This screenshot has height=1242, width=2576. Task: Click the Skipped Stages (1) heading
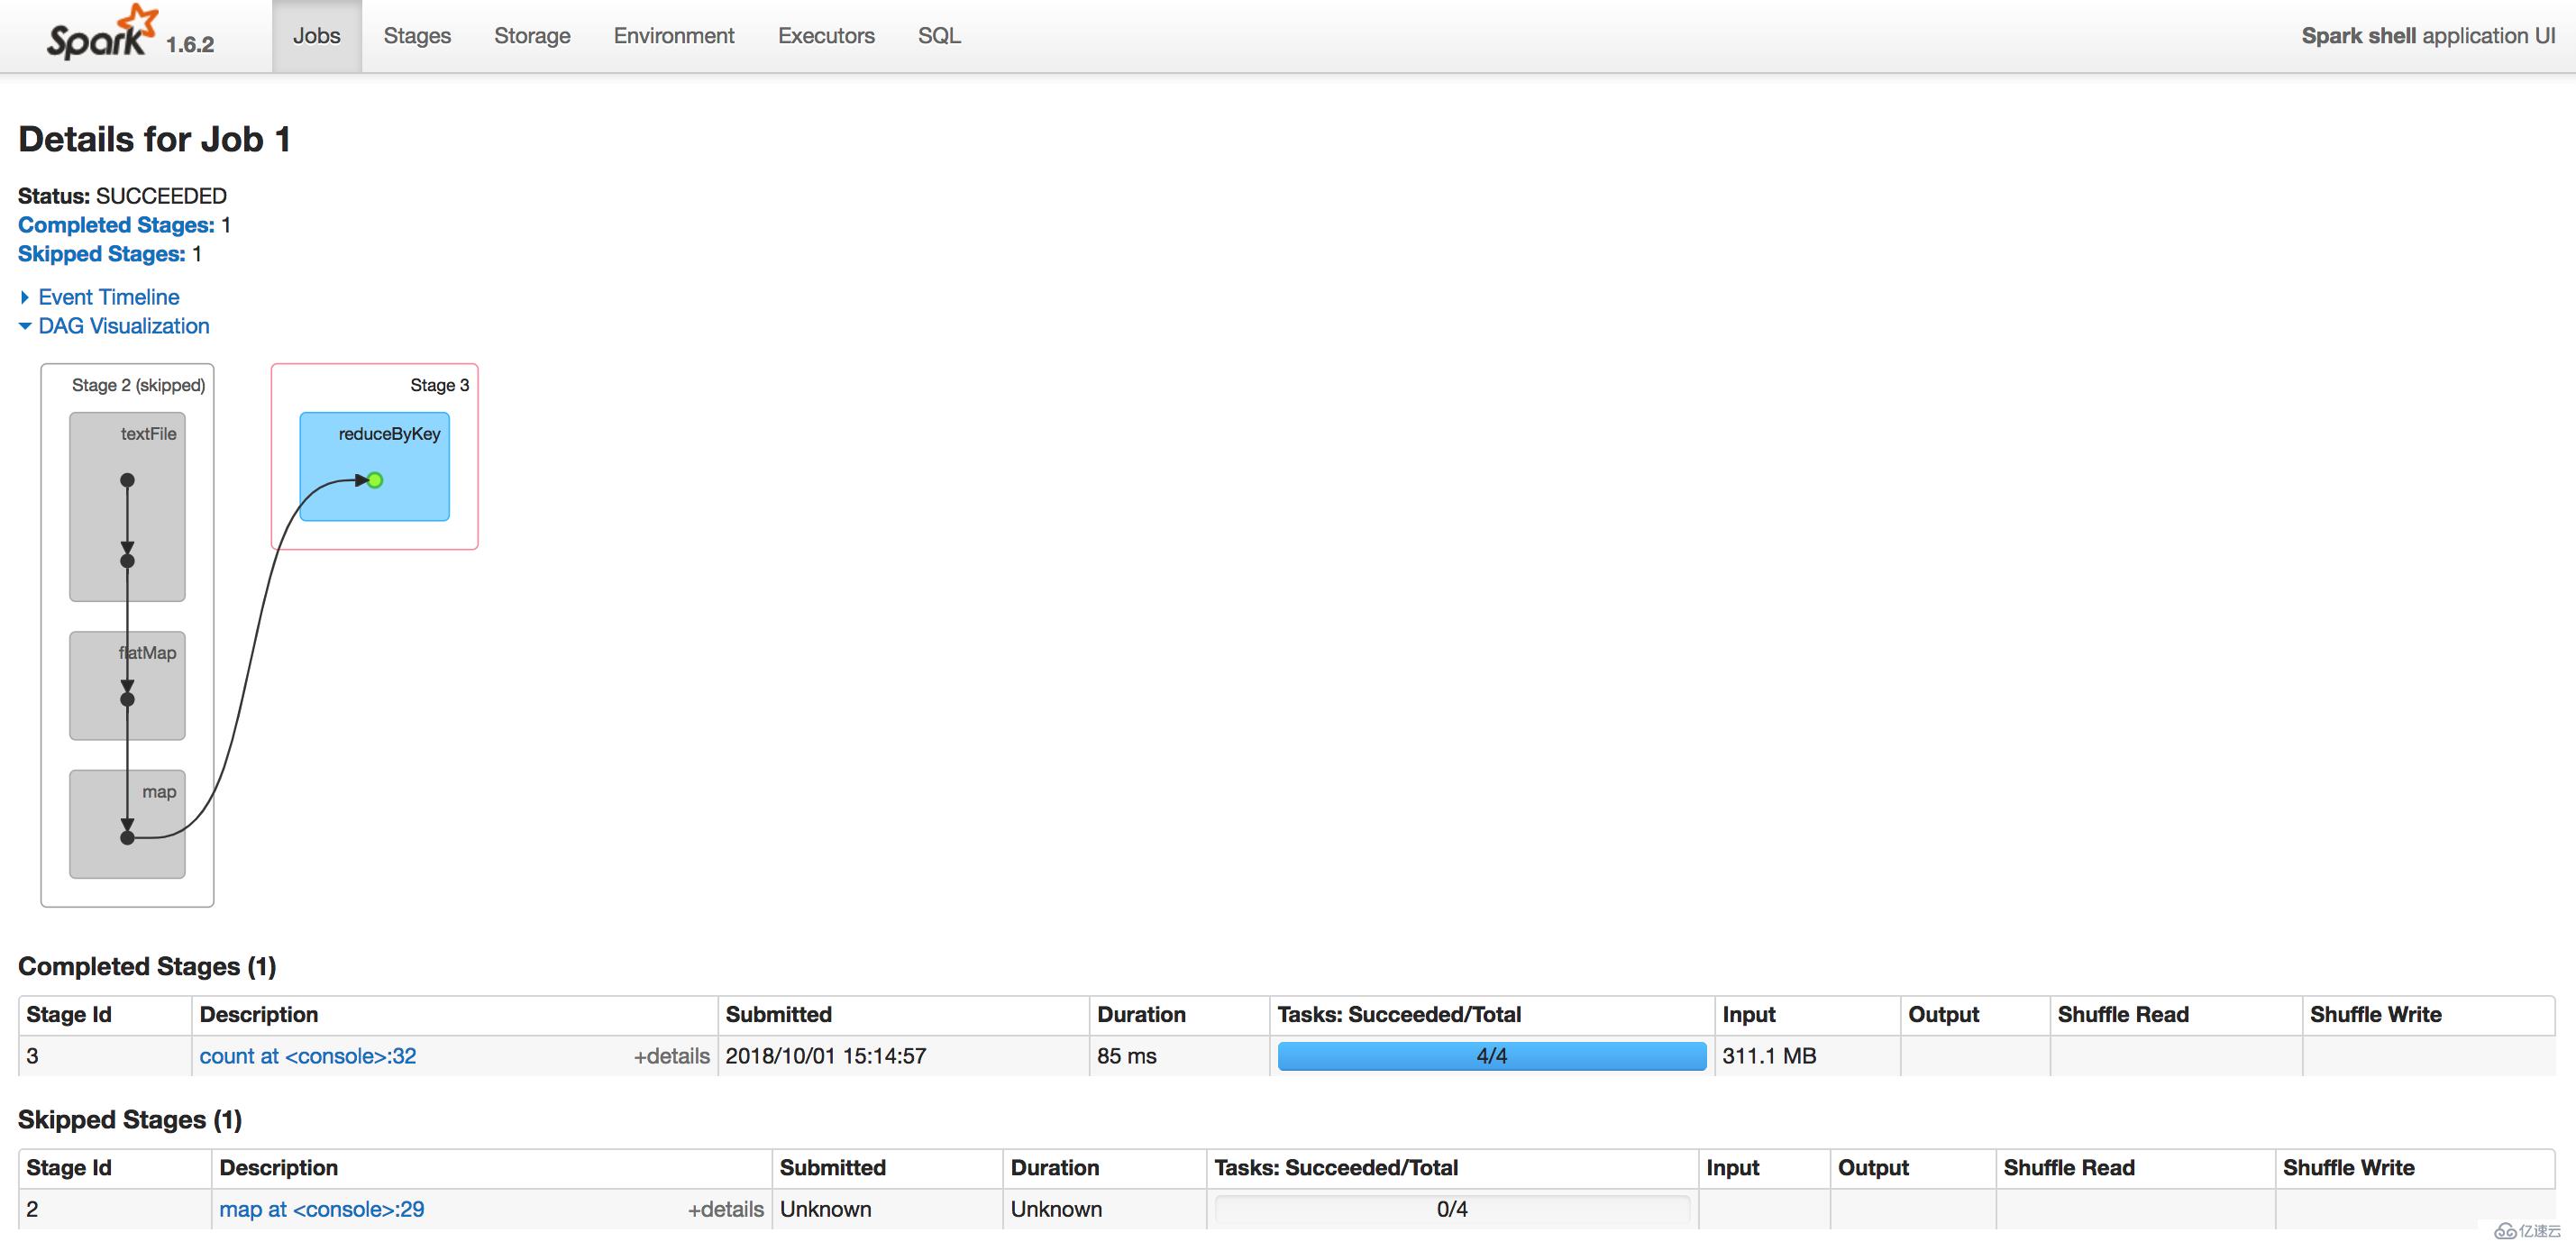point(130,1119)
